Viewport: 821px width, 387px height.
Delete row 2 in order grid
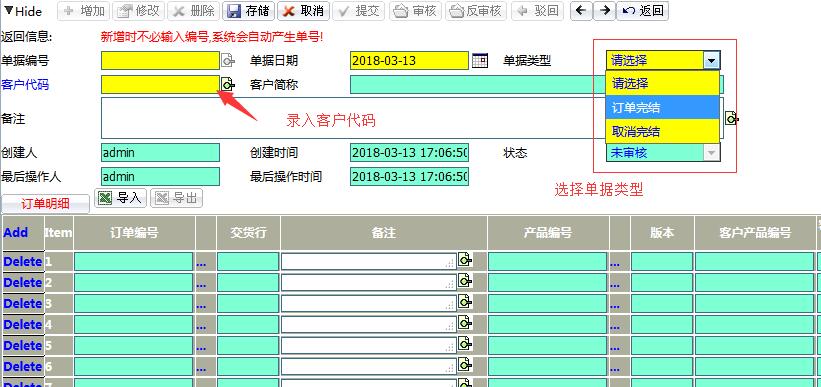point(23,282)
